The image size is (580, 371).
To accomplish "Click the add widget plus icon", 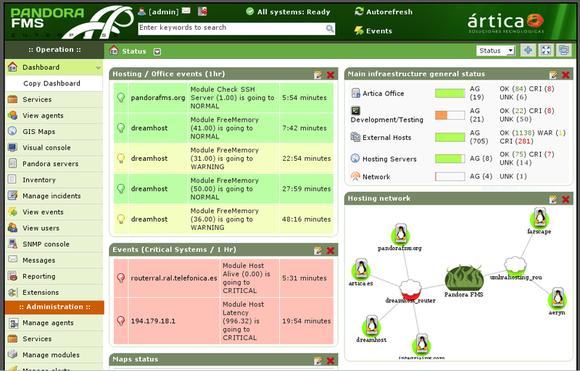I will click(528, 50).
